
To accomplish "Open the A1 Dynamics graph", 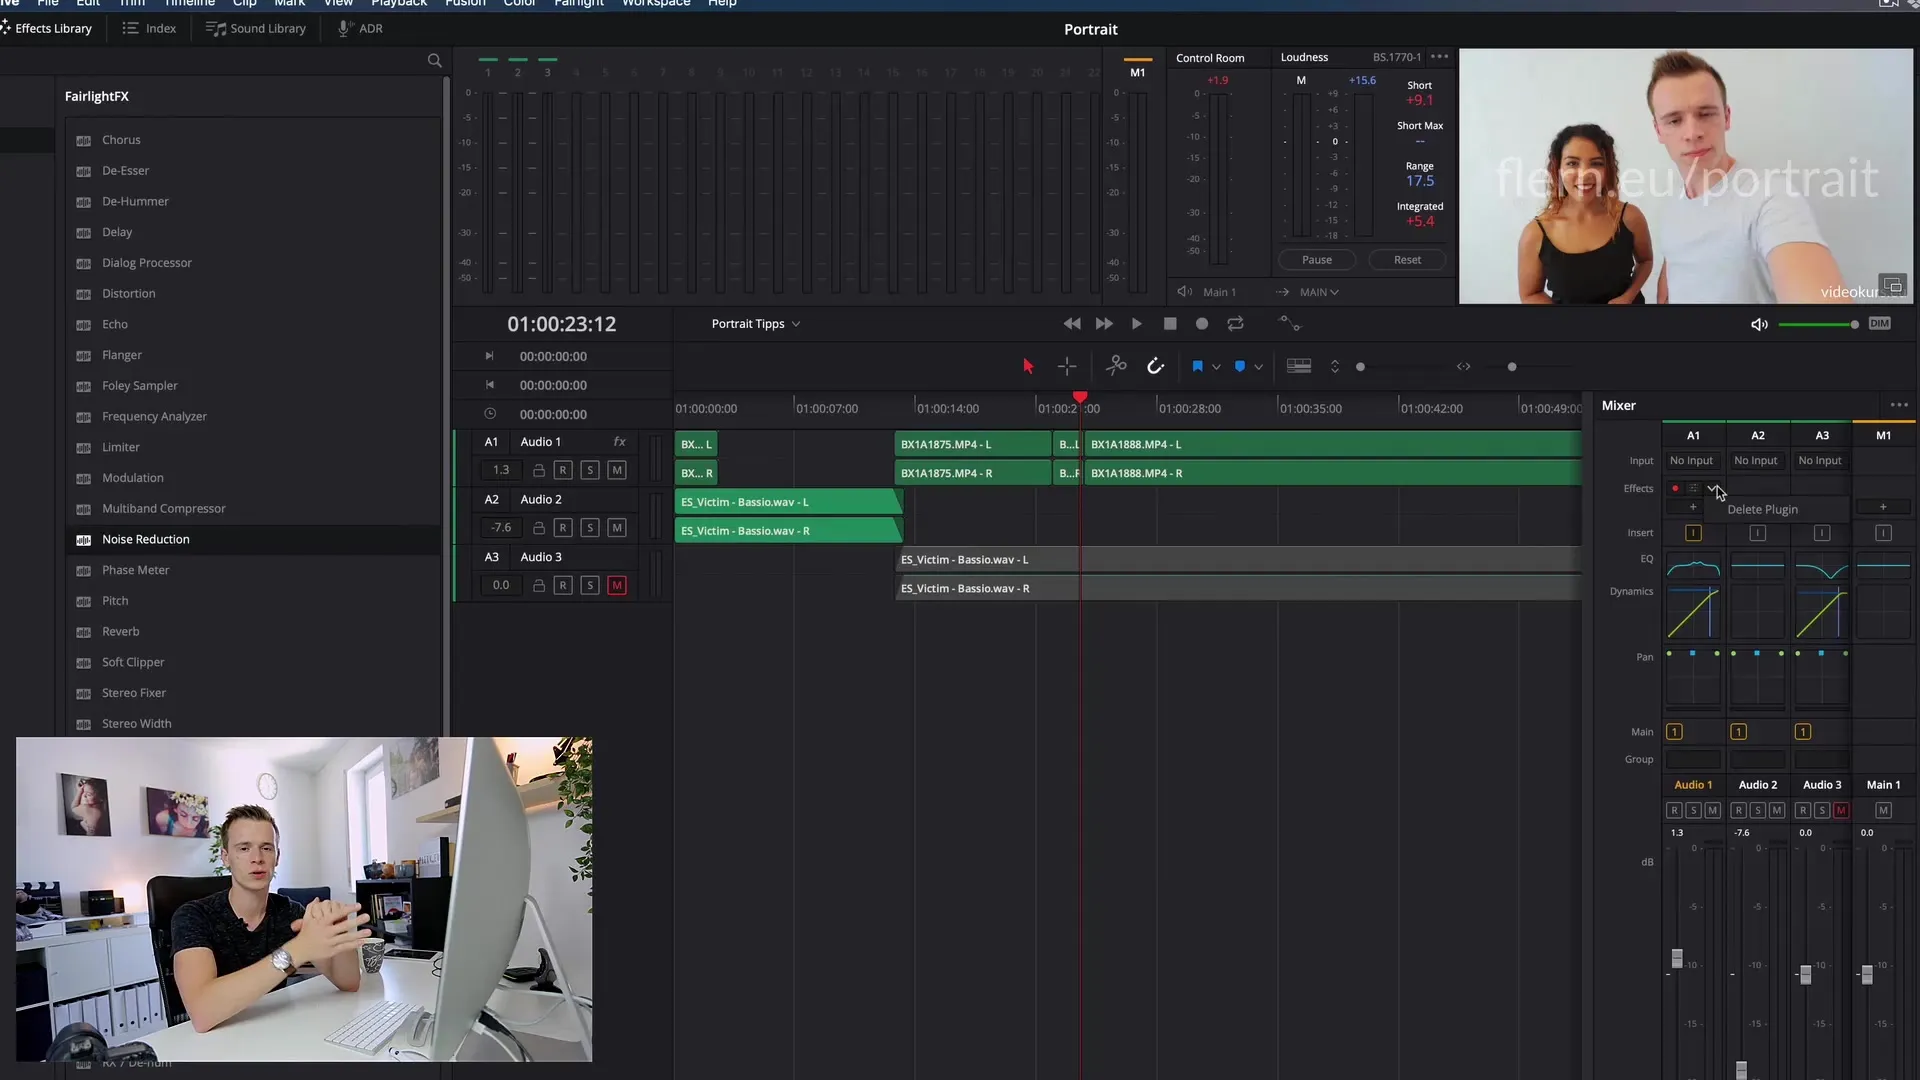I will [x=1693, y=612].
